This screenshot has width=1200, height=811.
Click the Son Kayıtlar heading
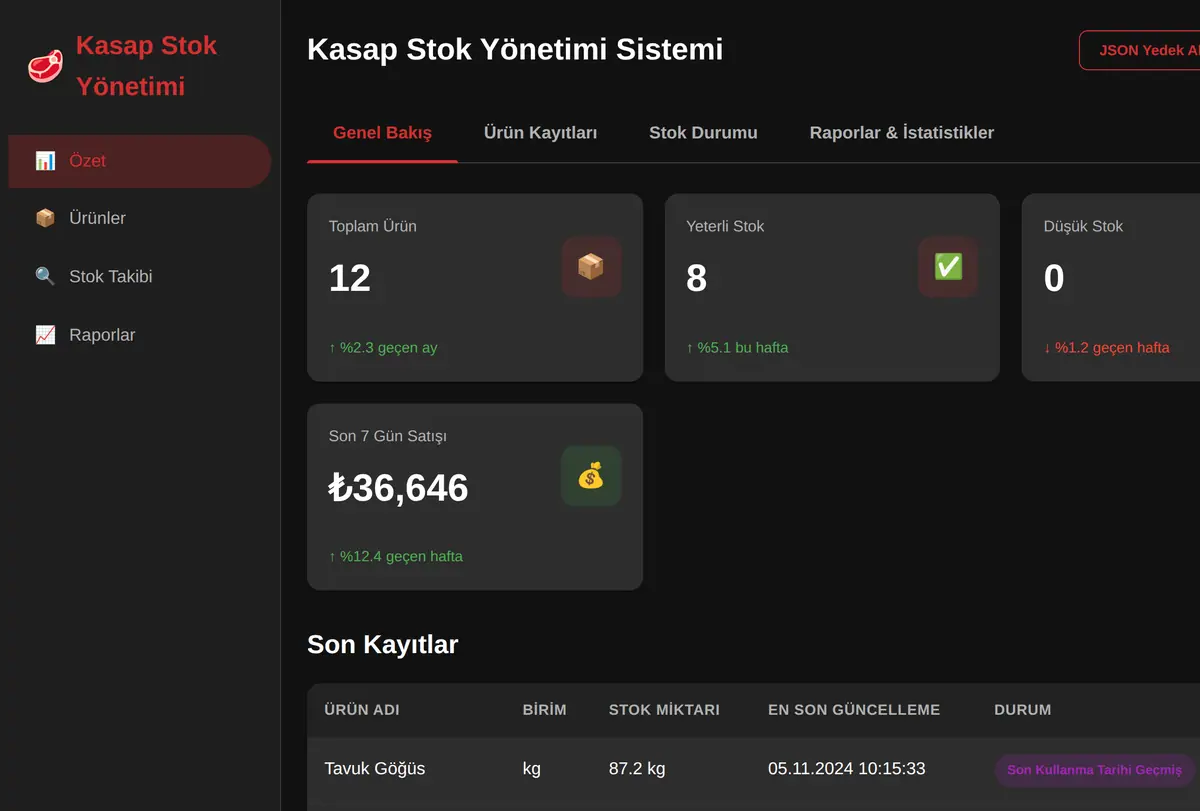[x=382, y=644]
